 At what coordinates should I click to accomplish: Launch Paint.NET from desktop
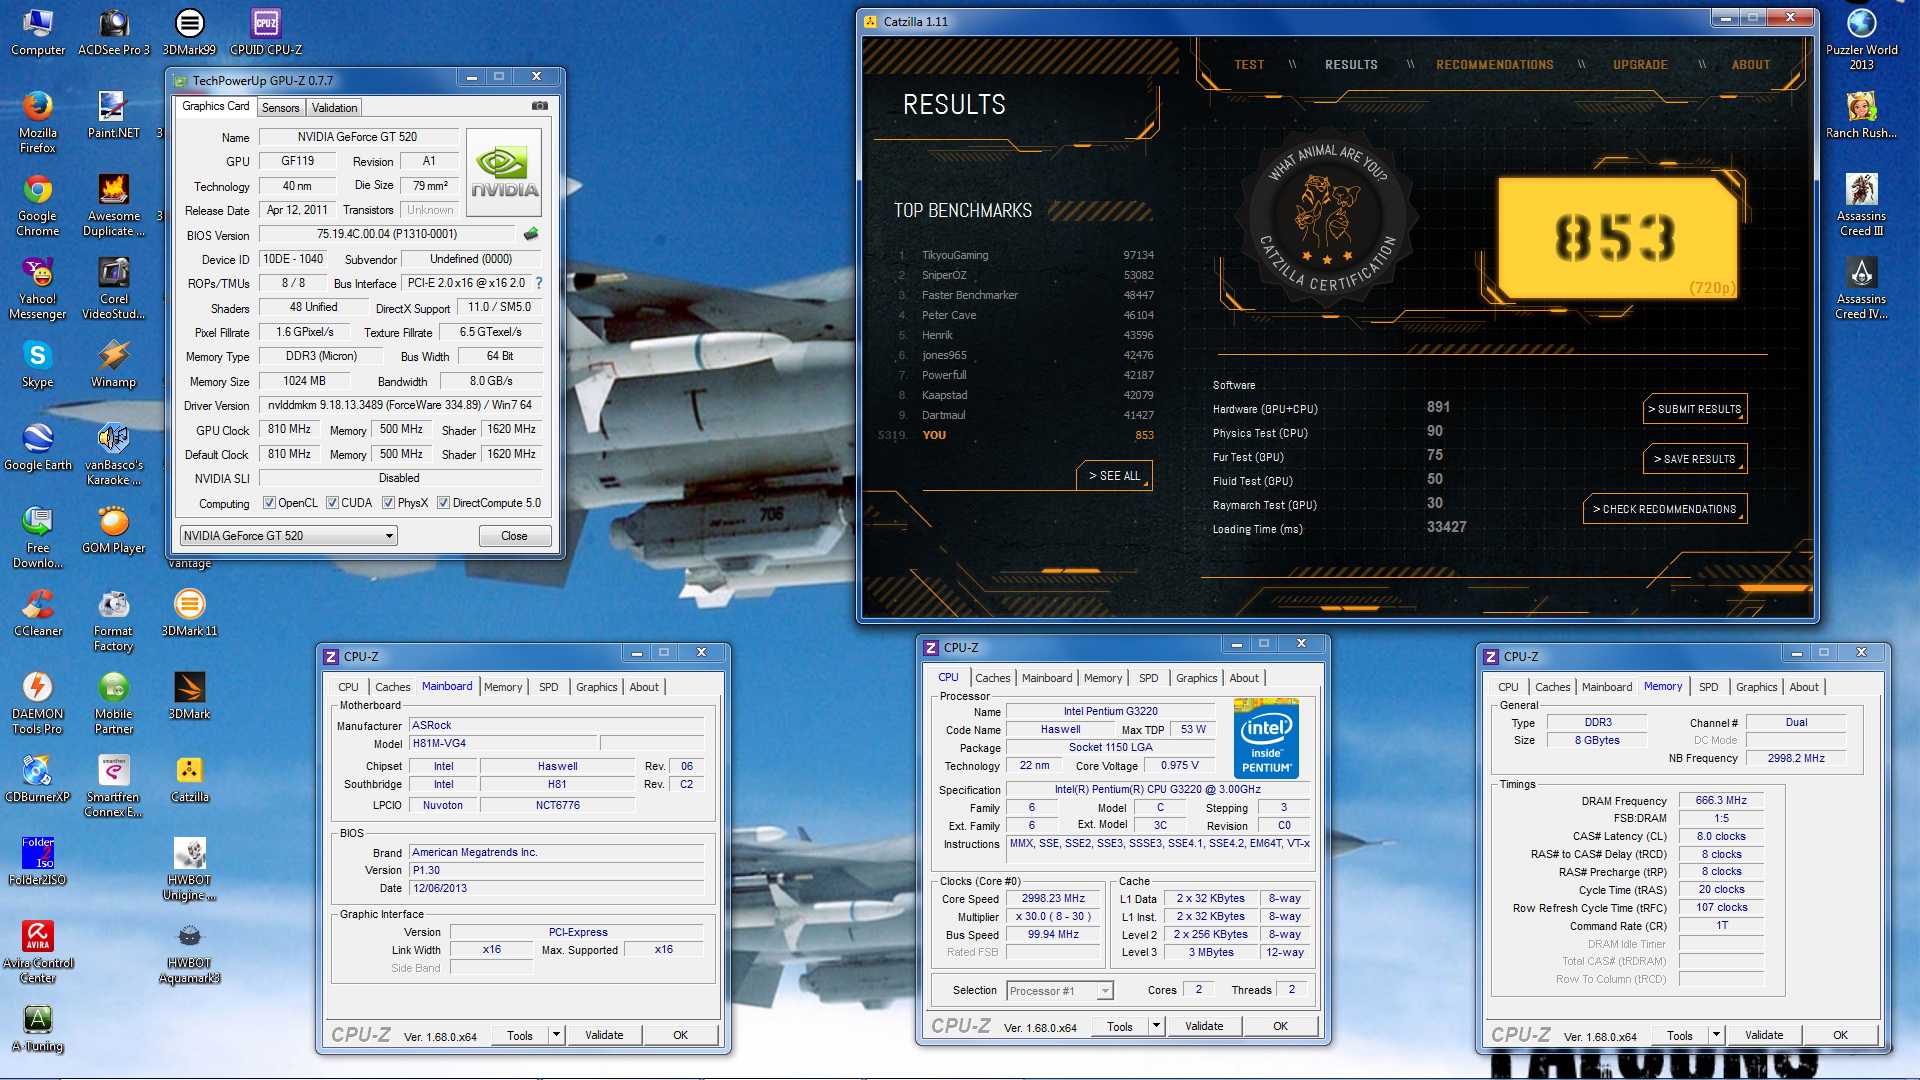point(113,115)
